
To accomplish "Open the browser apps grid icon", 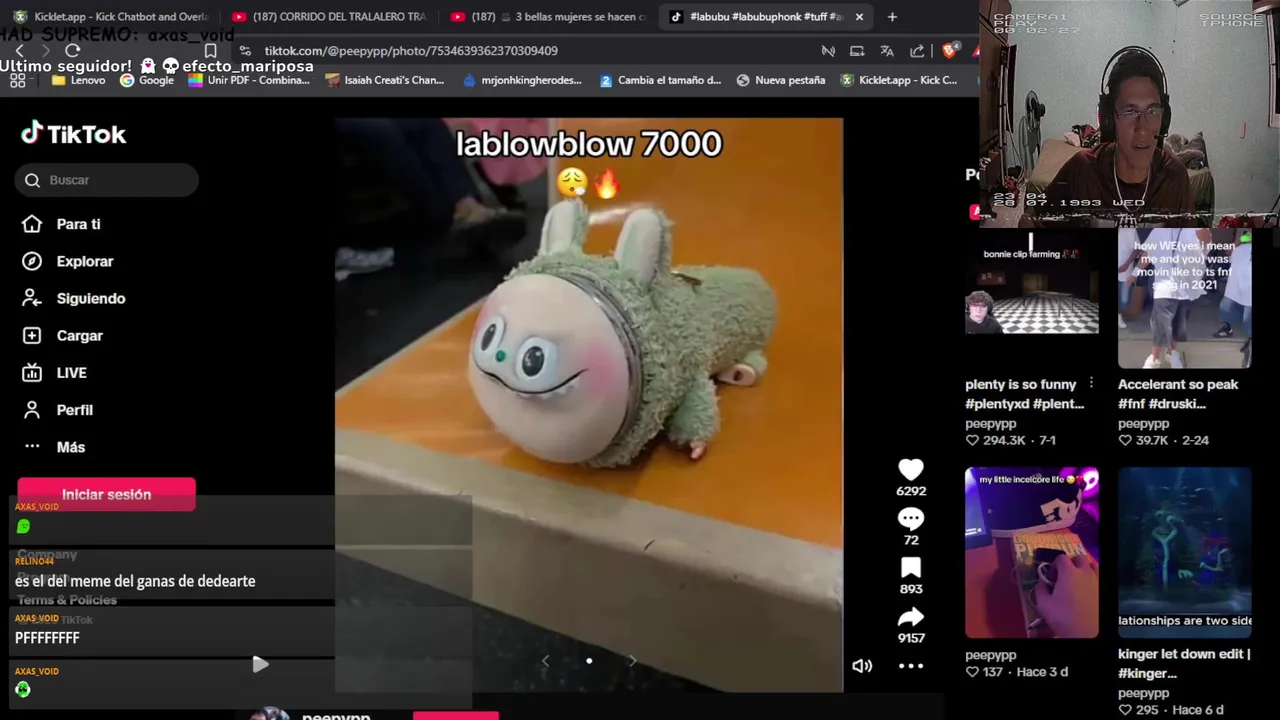I will (x=17, y=80).
